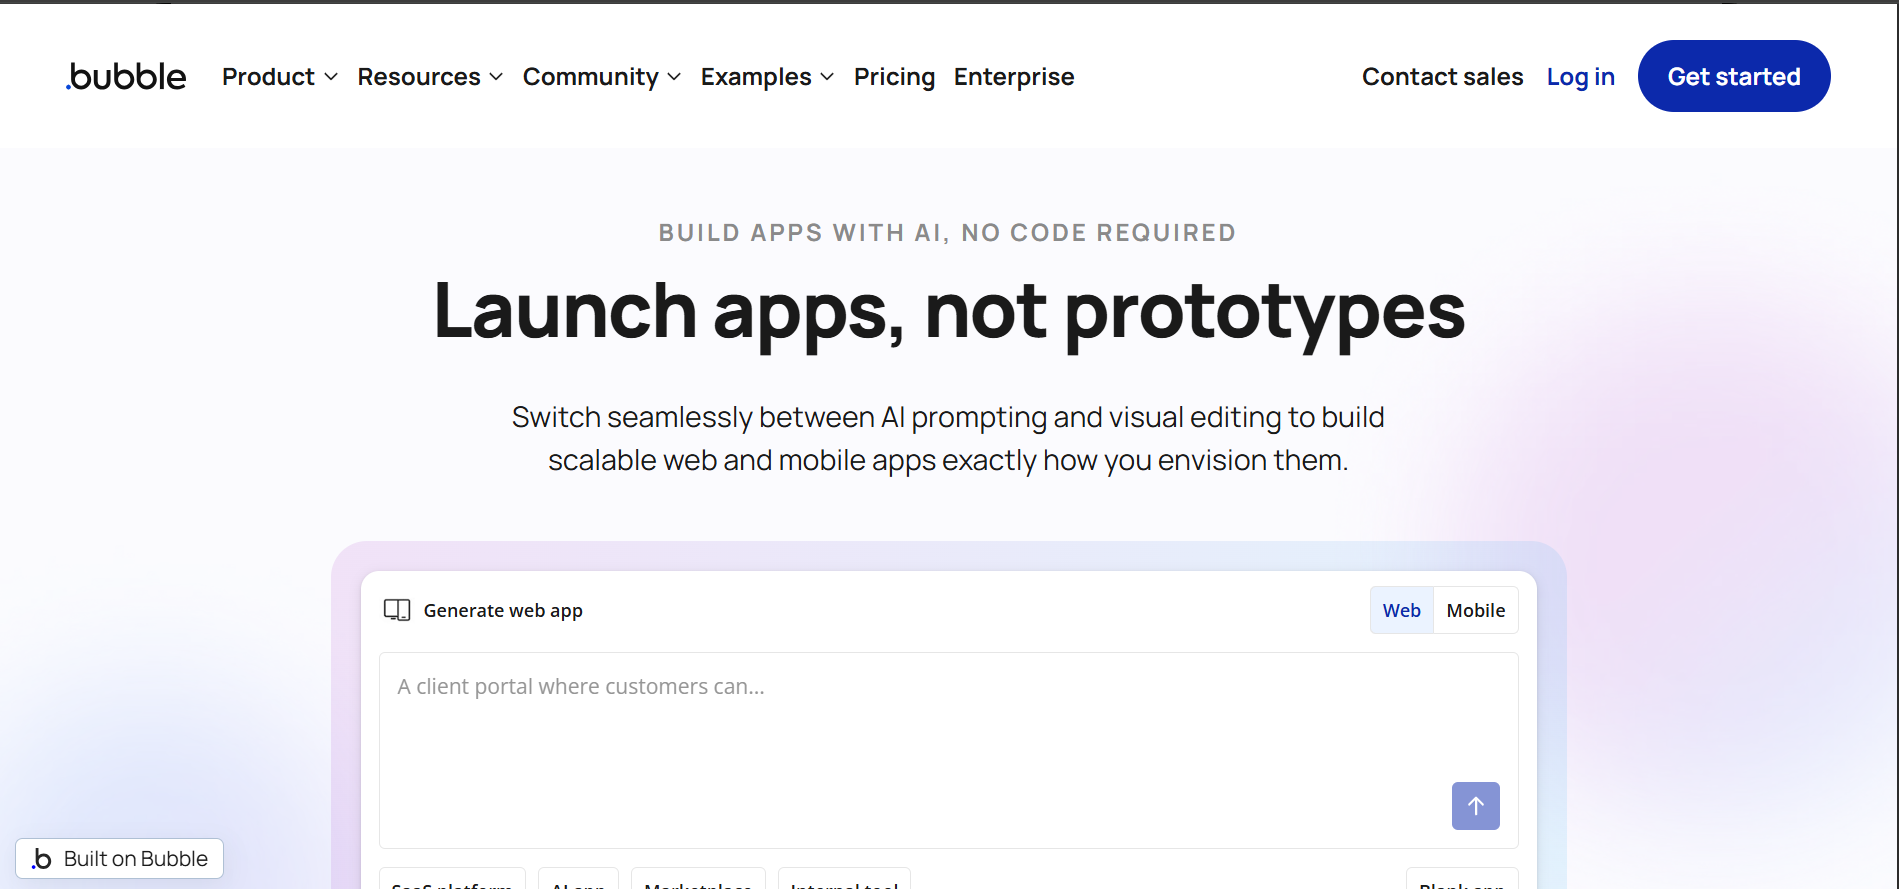Click the Get started button
The image size is (1899, 889).
(x=1734, y=76)
